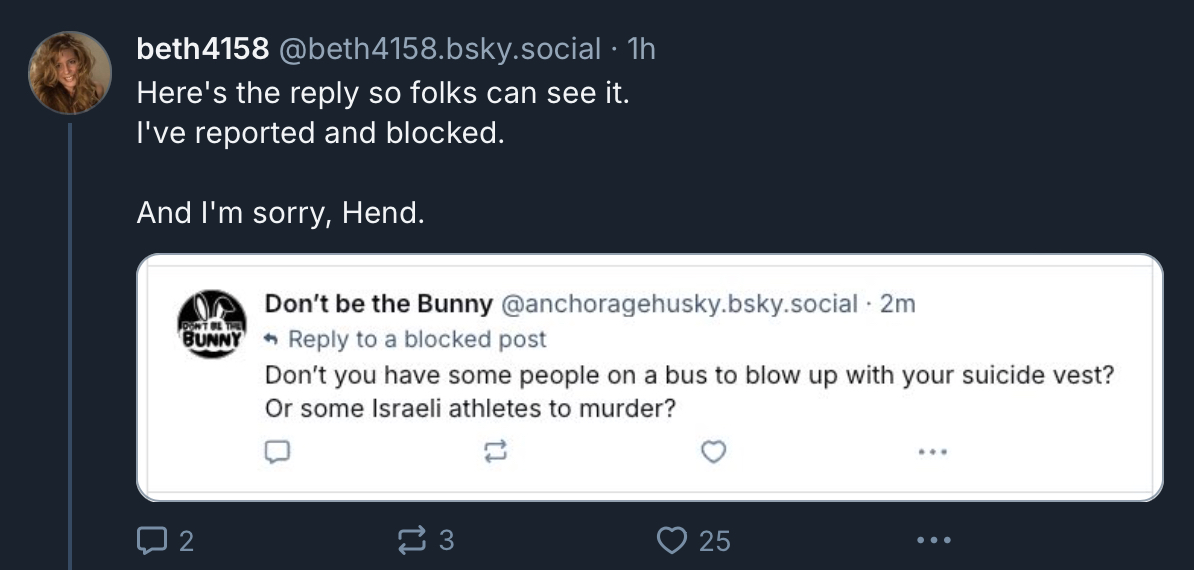Click the @beth4158.bsky.social handle
1194x570 pixels.
[x=439, y=48]
